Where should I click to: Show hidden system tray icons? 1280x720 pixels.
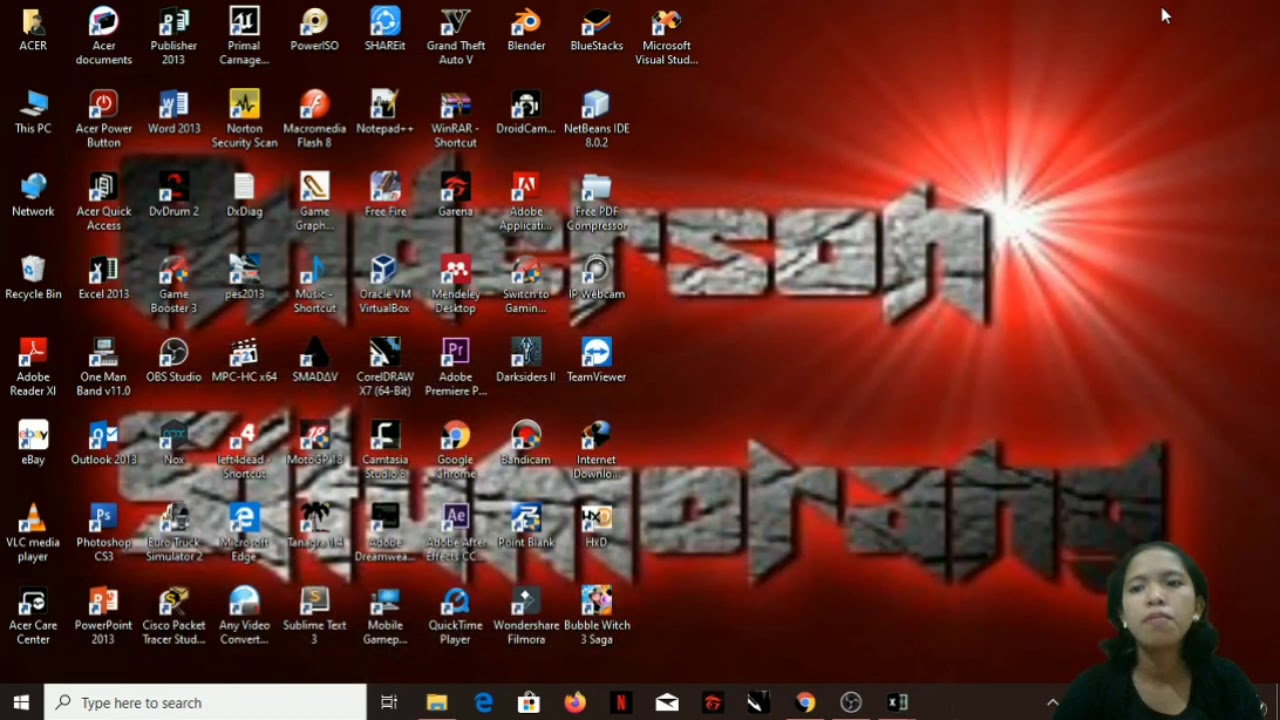(1052, 702)
